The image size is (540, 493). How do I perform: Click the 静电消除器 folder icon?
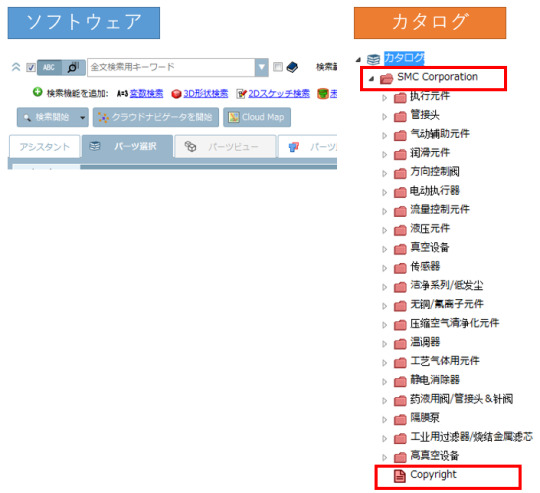pyautogui.click(x=400, y=382)
